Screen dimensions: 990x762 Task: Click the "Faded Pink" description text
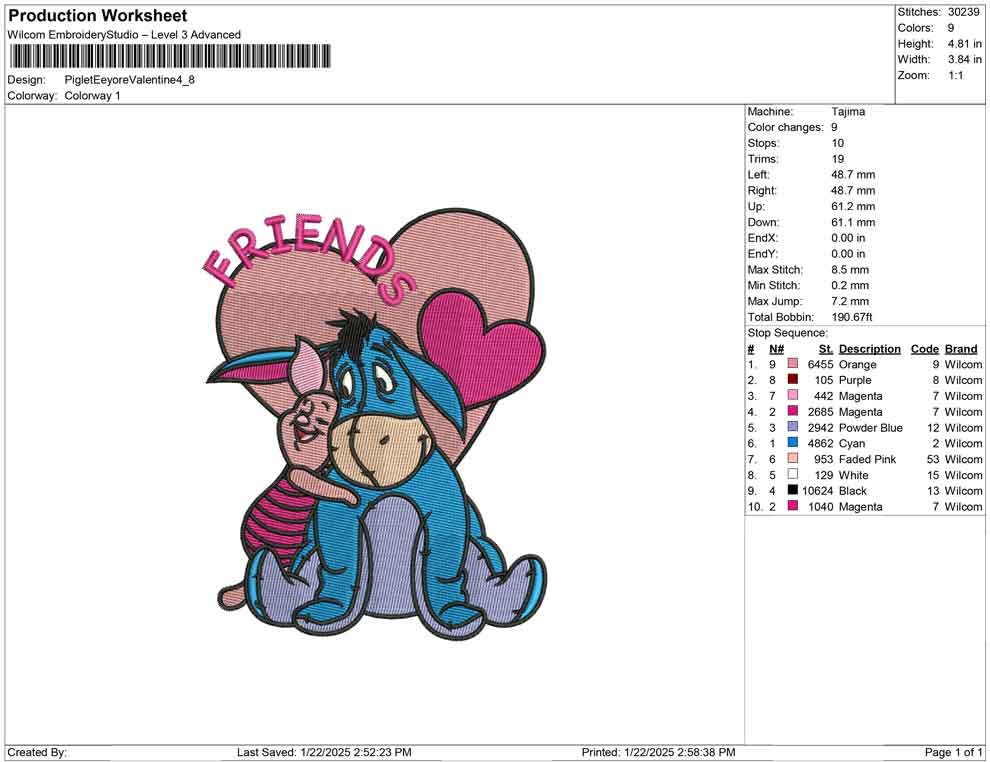868,459
